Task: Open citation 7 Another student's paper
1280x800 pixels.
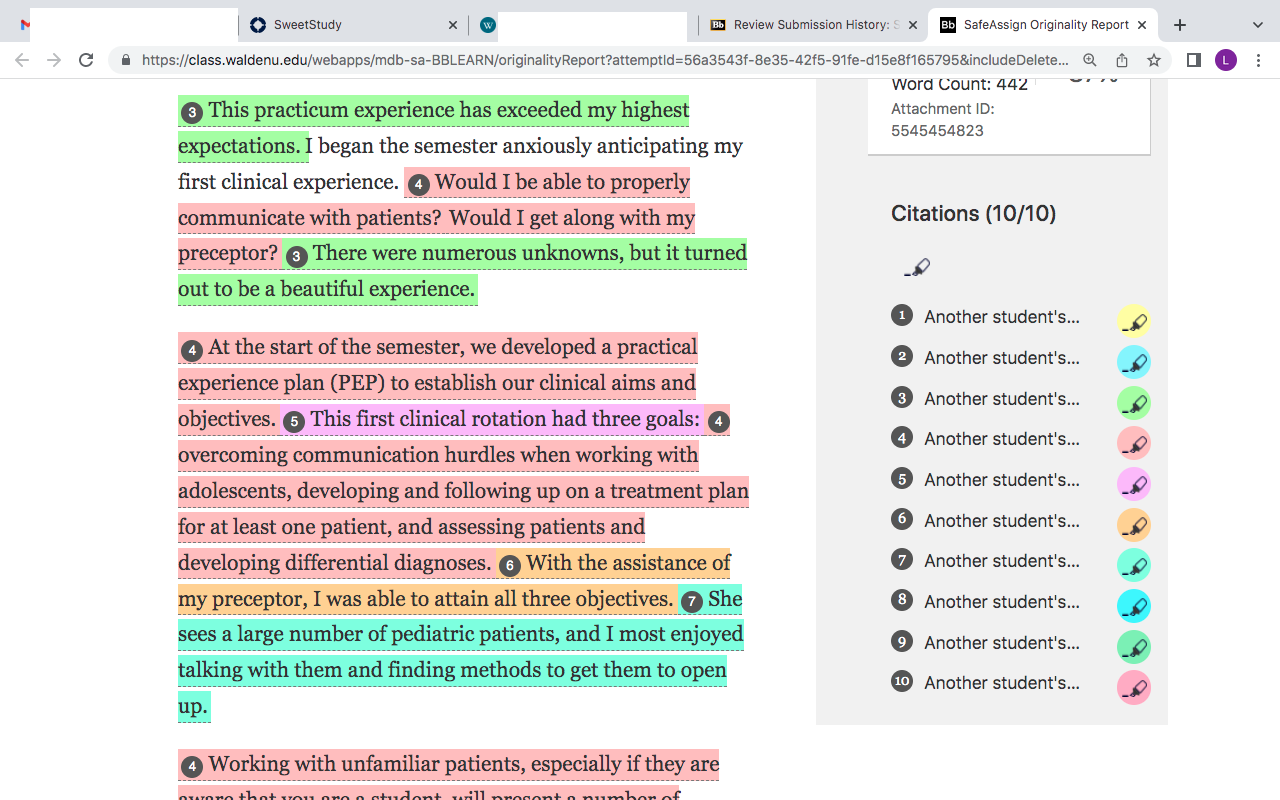Action: pos(1002,561)
